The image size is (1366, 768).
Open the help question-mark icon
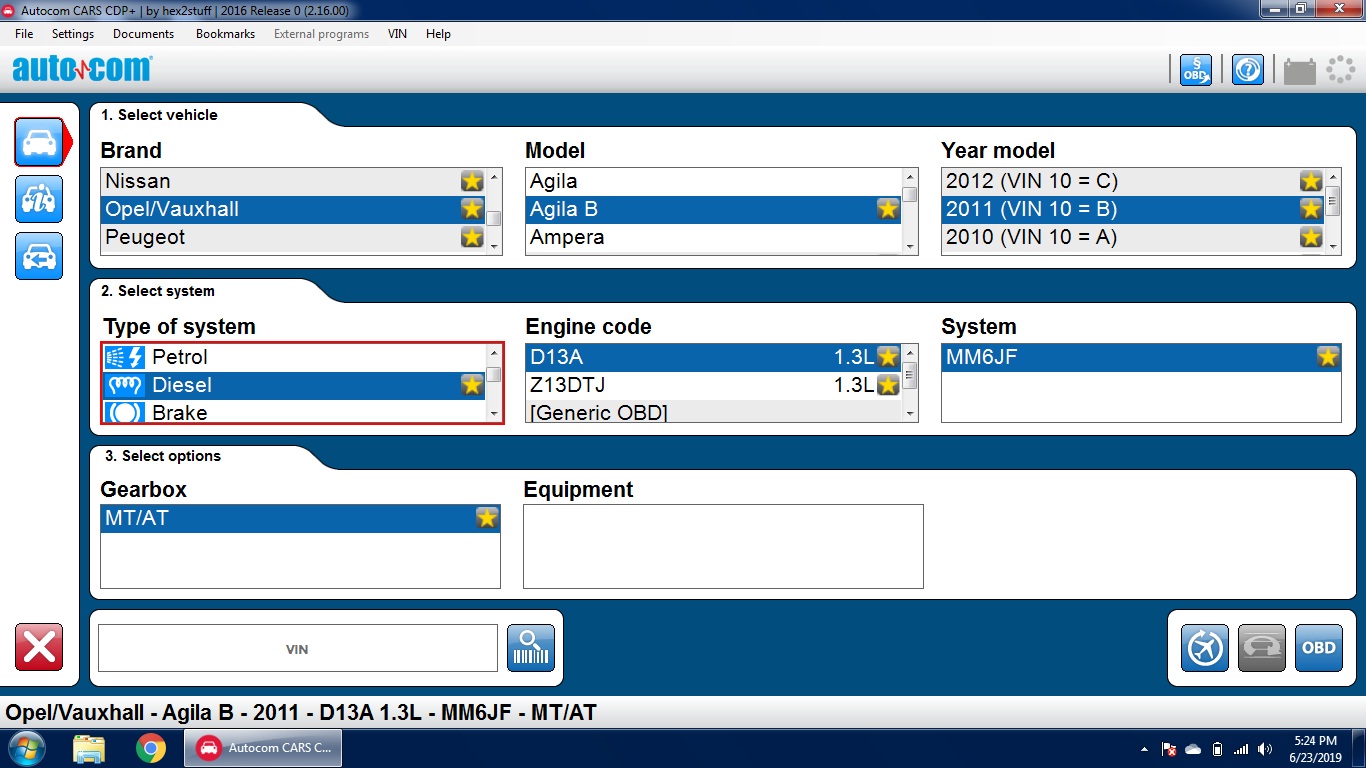click(x=1247, y=70)
